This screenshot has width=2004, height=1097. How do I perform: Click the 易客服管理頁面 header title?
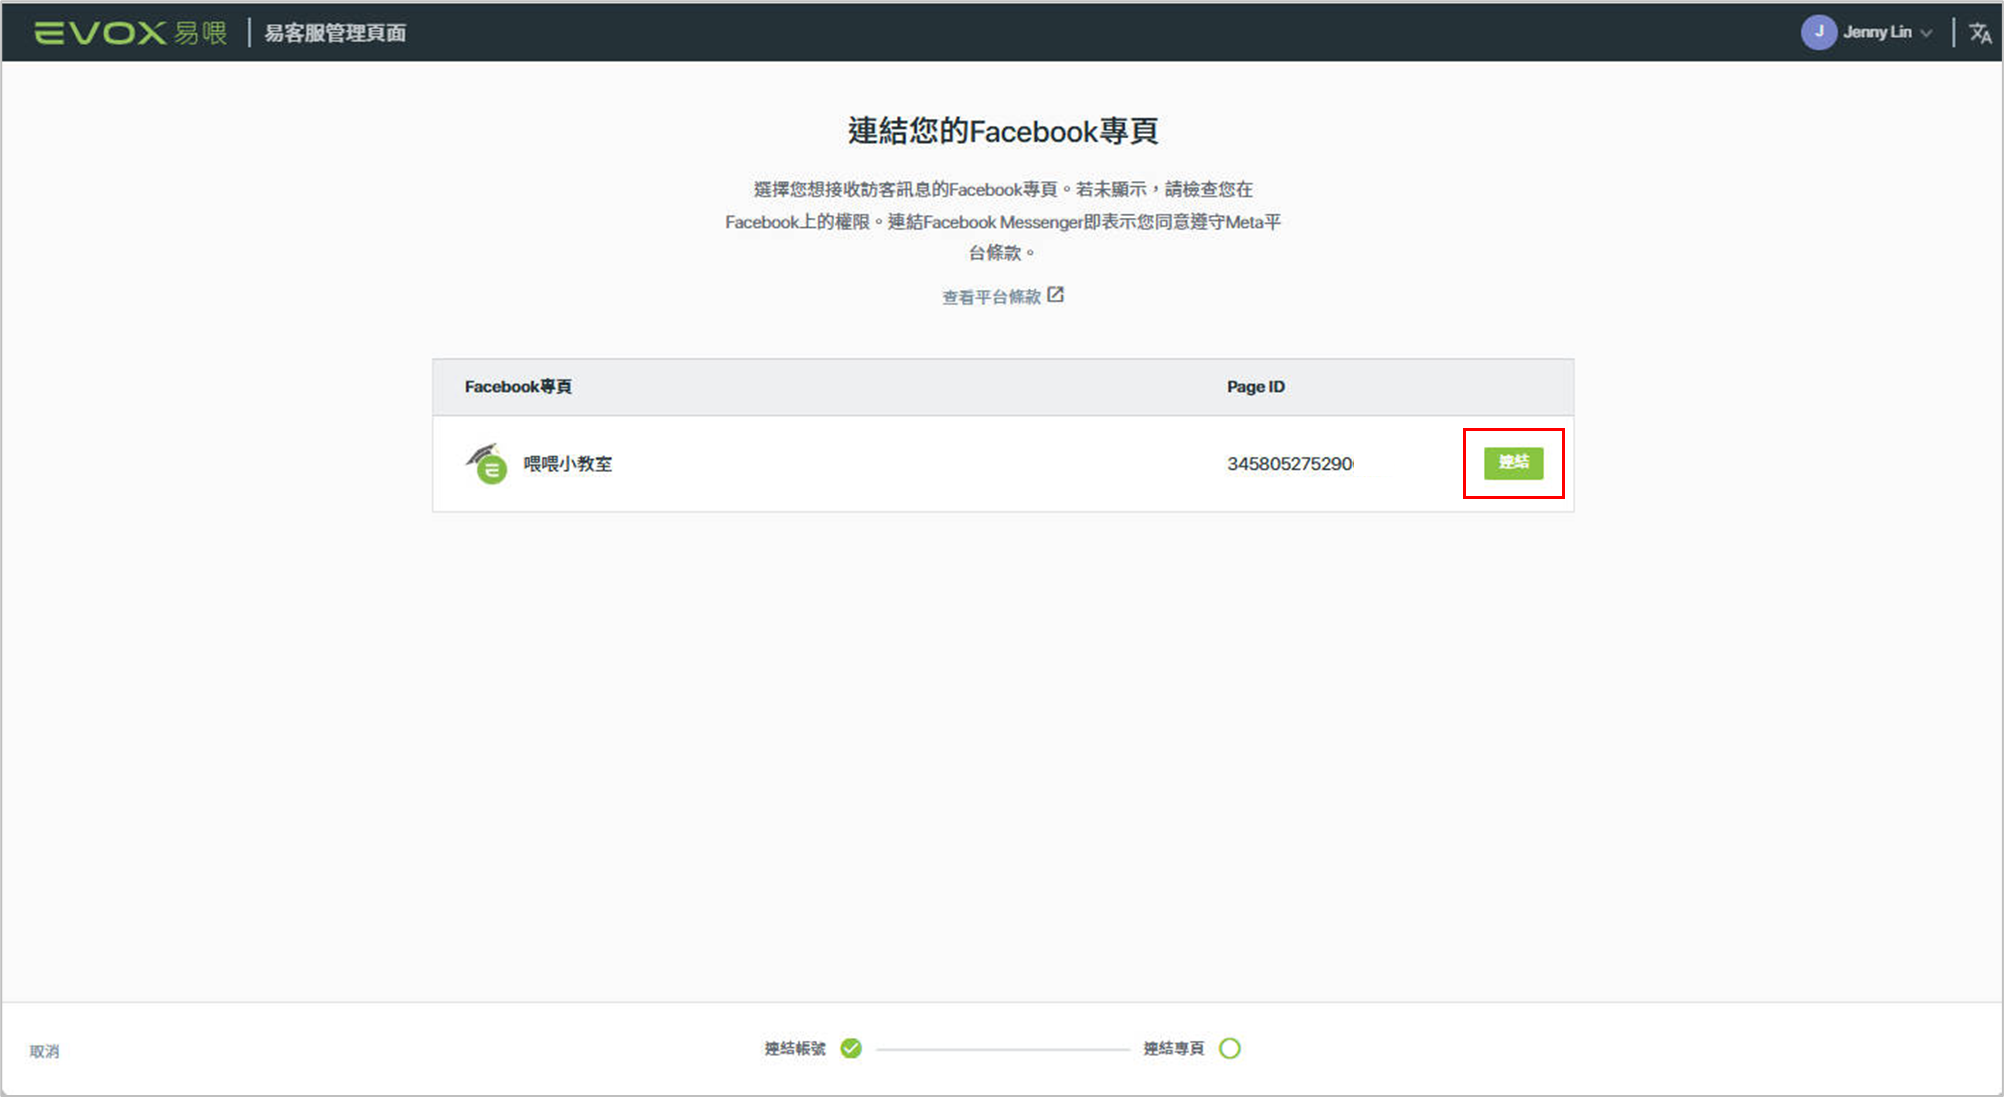pyautogui.click(x=335, y=33)
